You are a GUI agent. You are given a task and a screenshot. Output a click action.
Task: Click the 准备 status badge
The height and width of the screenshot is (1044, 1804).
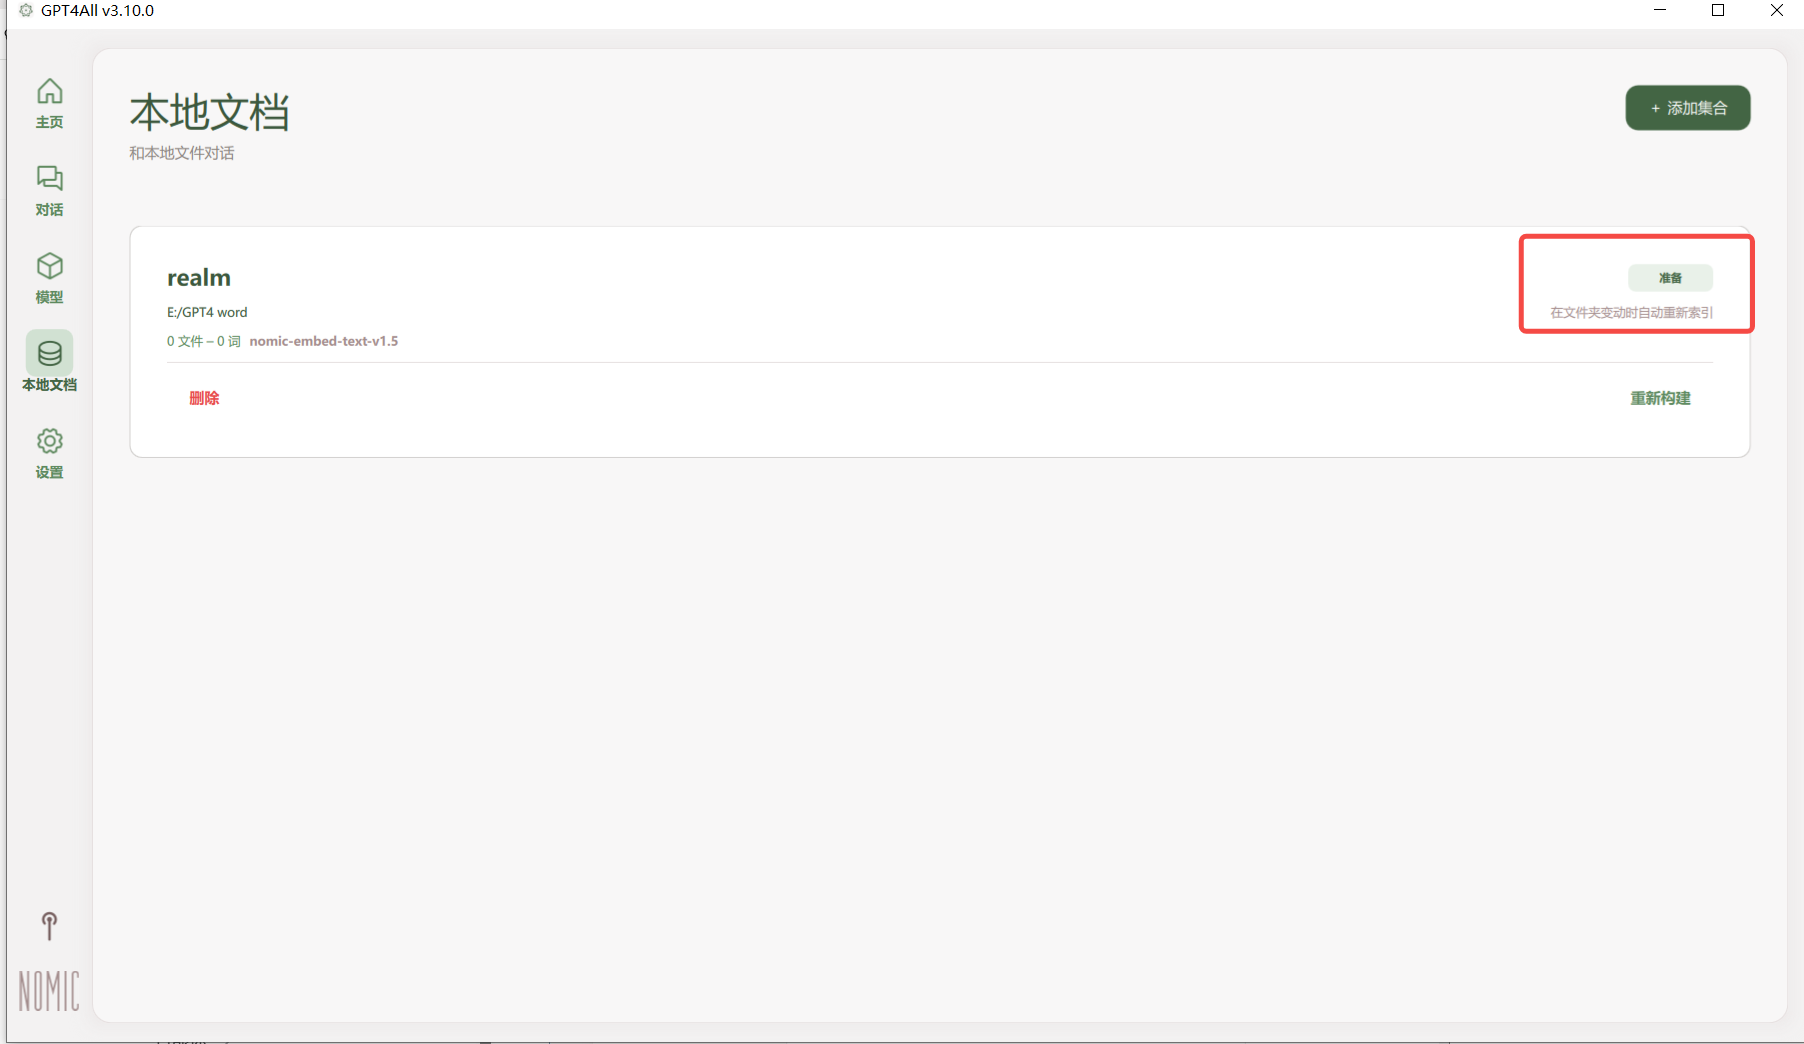click(x=1670, y=278)
